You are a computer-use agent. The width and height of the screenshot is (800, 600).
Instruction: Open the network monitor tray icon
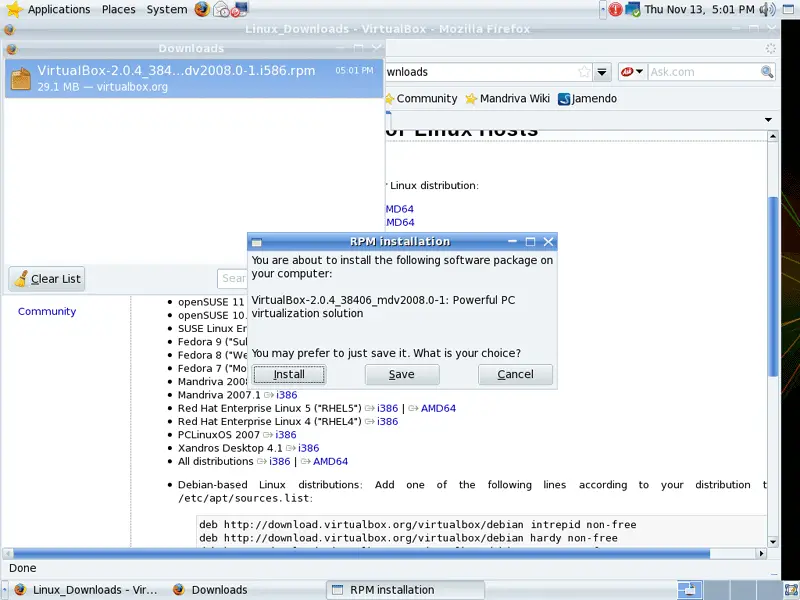pos(633,9)
